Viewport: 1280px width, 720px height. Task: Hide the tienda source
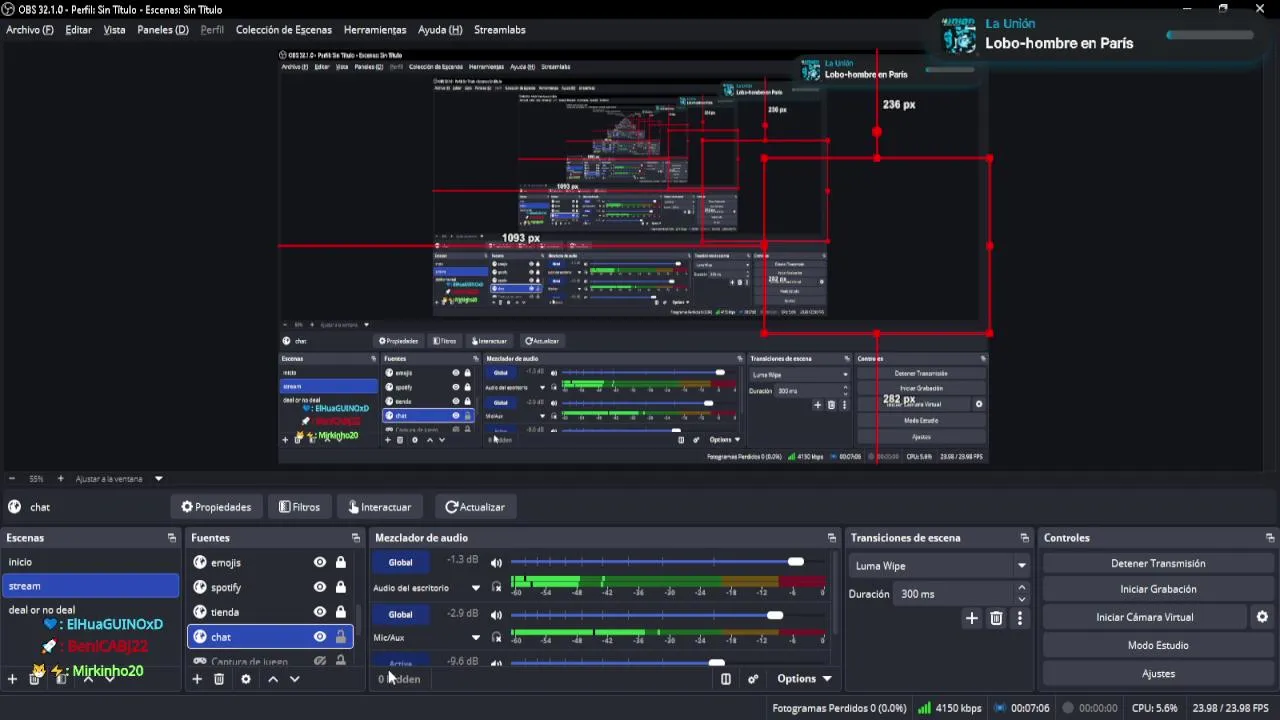click(320, 612)
